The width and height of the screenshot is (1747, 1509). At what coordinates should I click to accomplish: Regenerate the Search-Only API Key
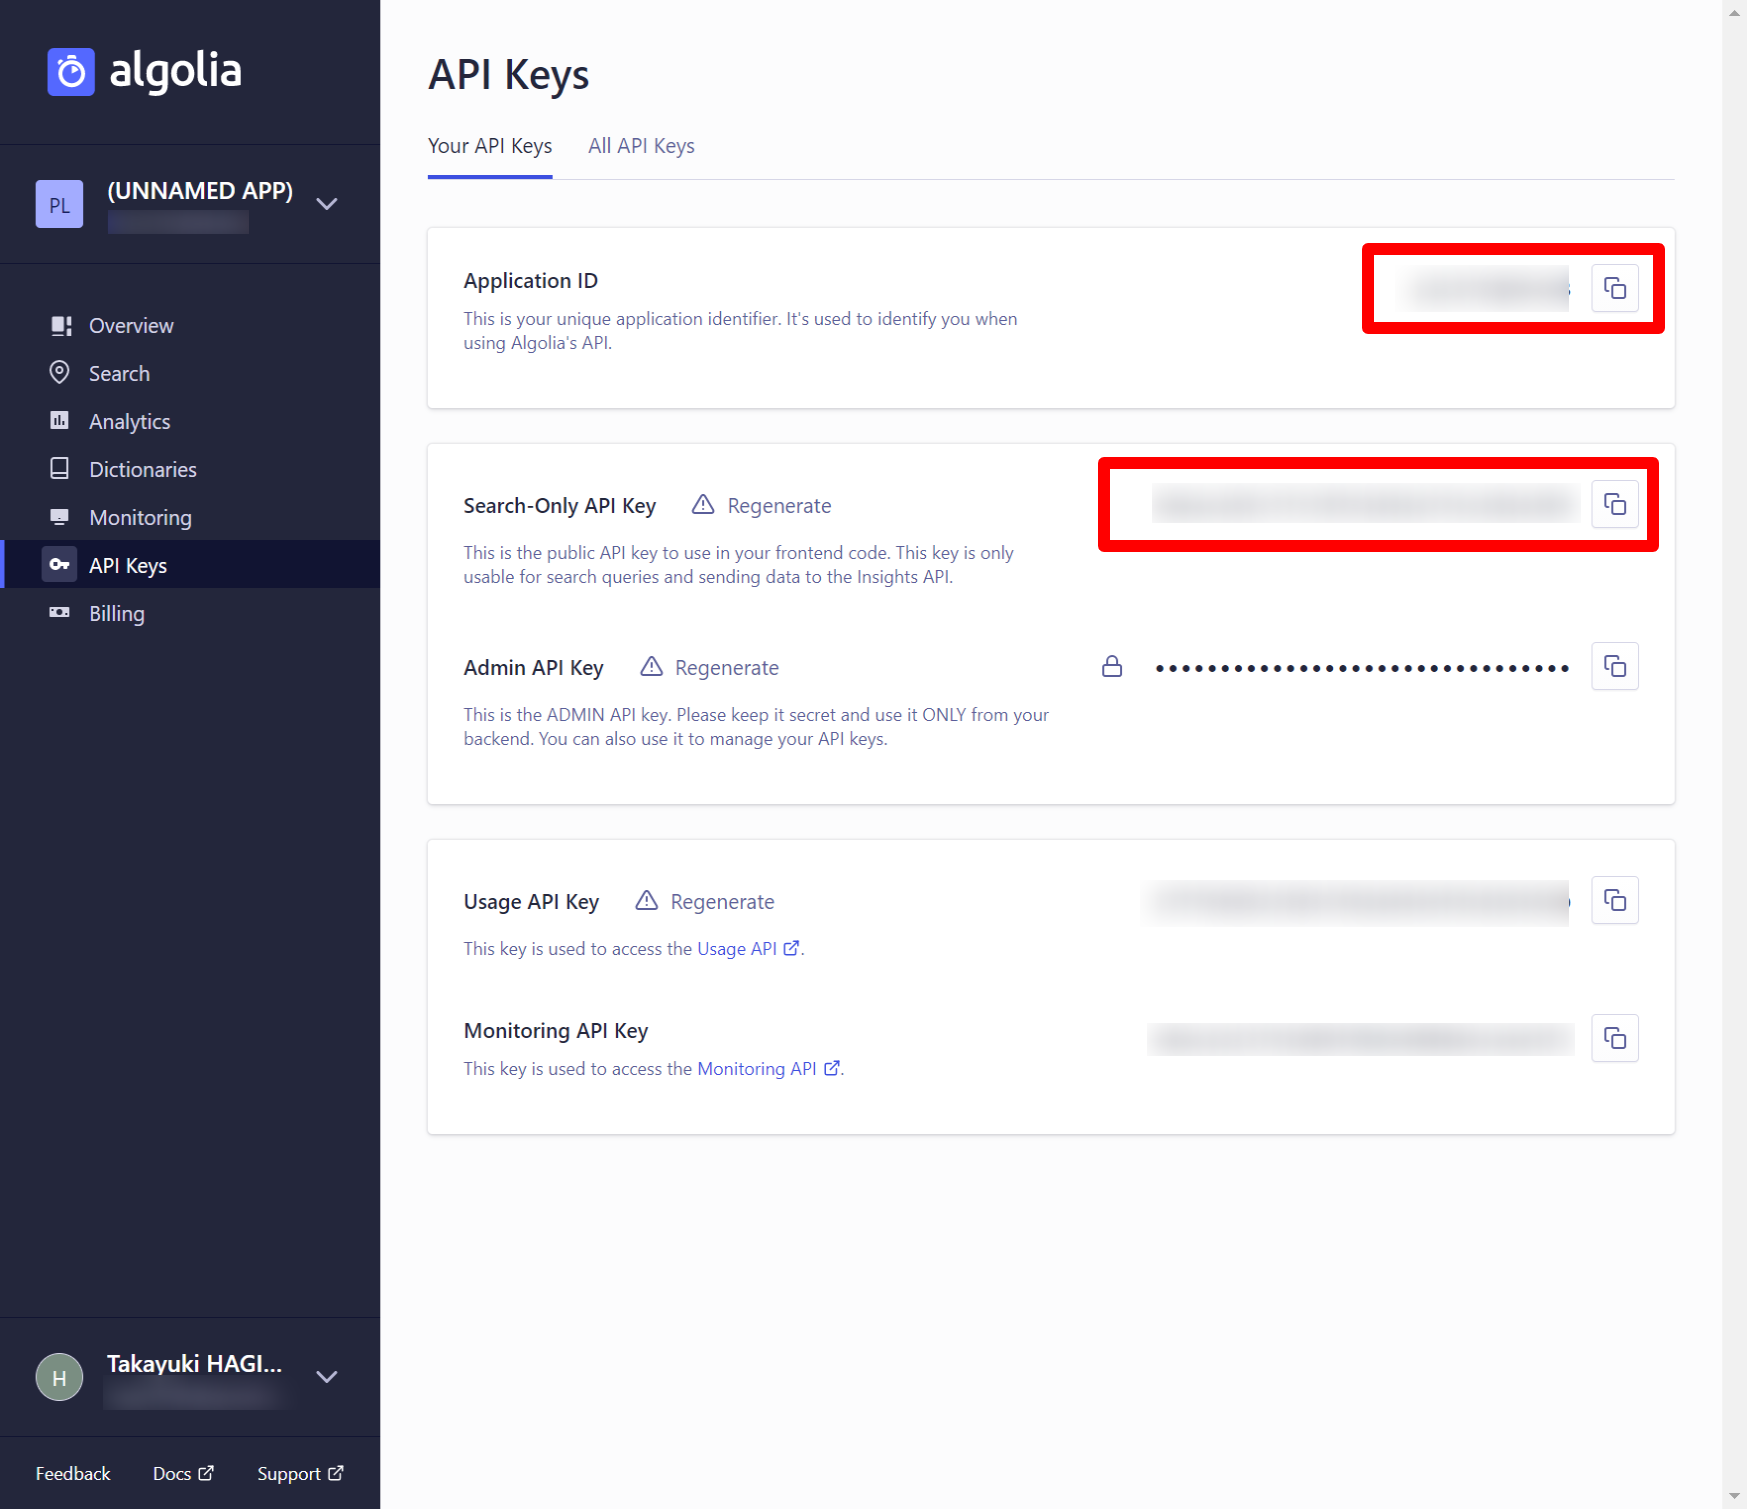778,506
